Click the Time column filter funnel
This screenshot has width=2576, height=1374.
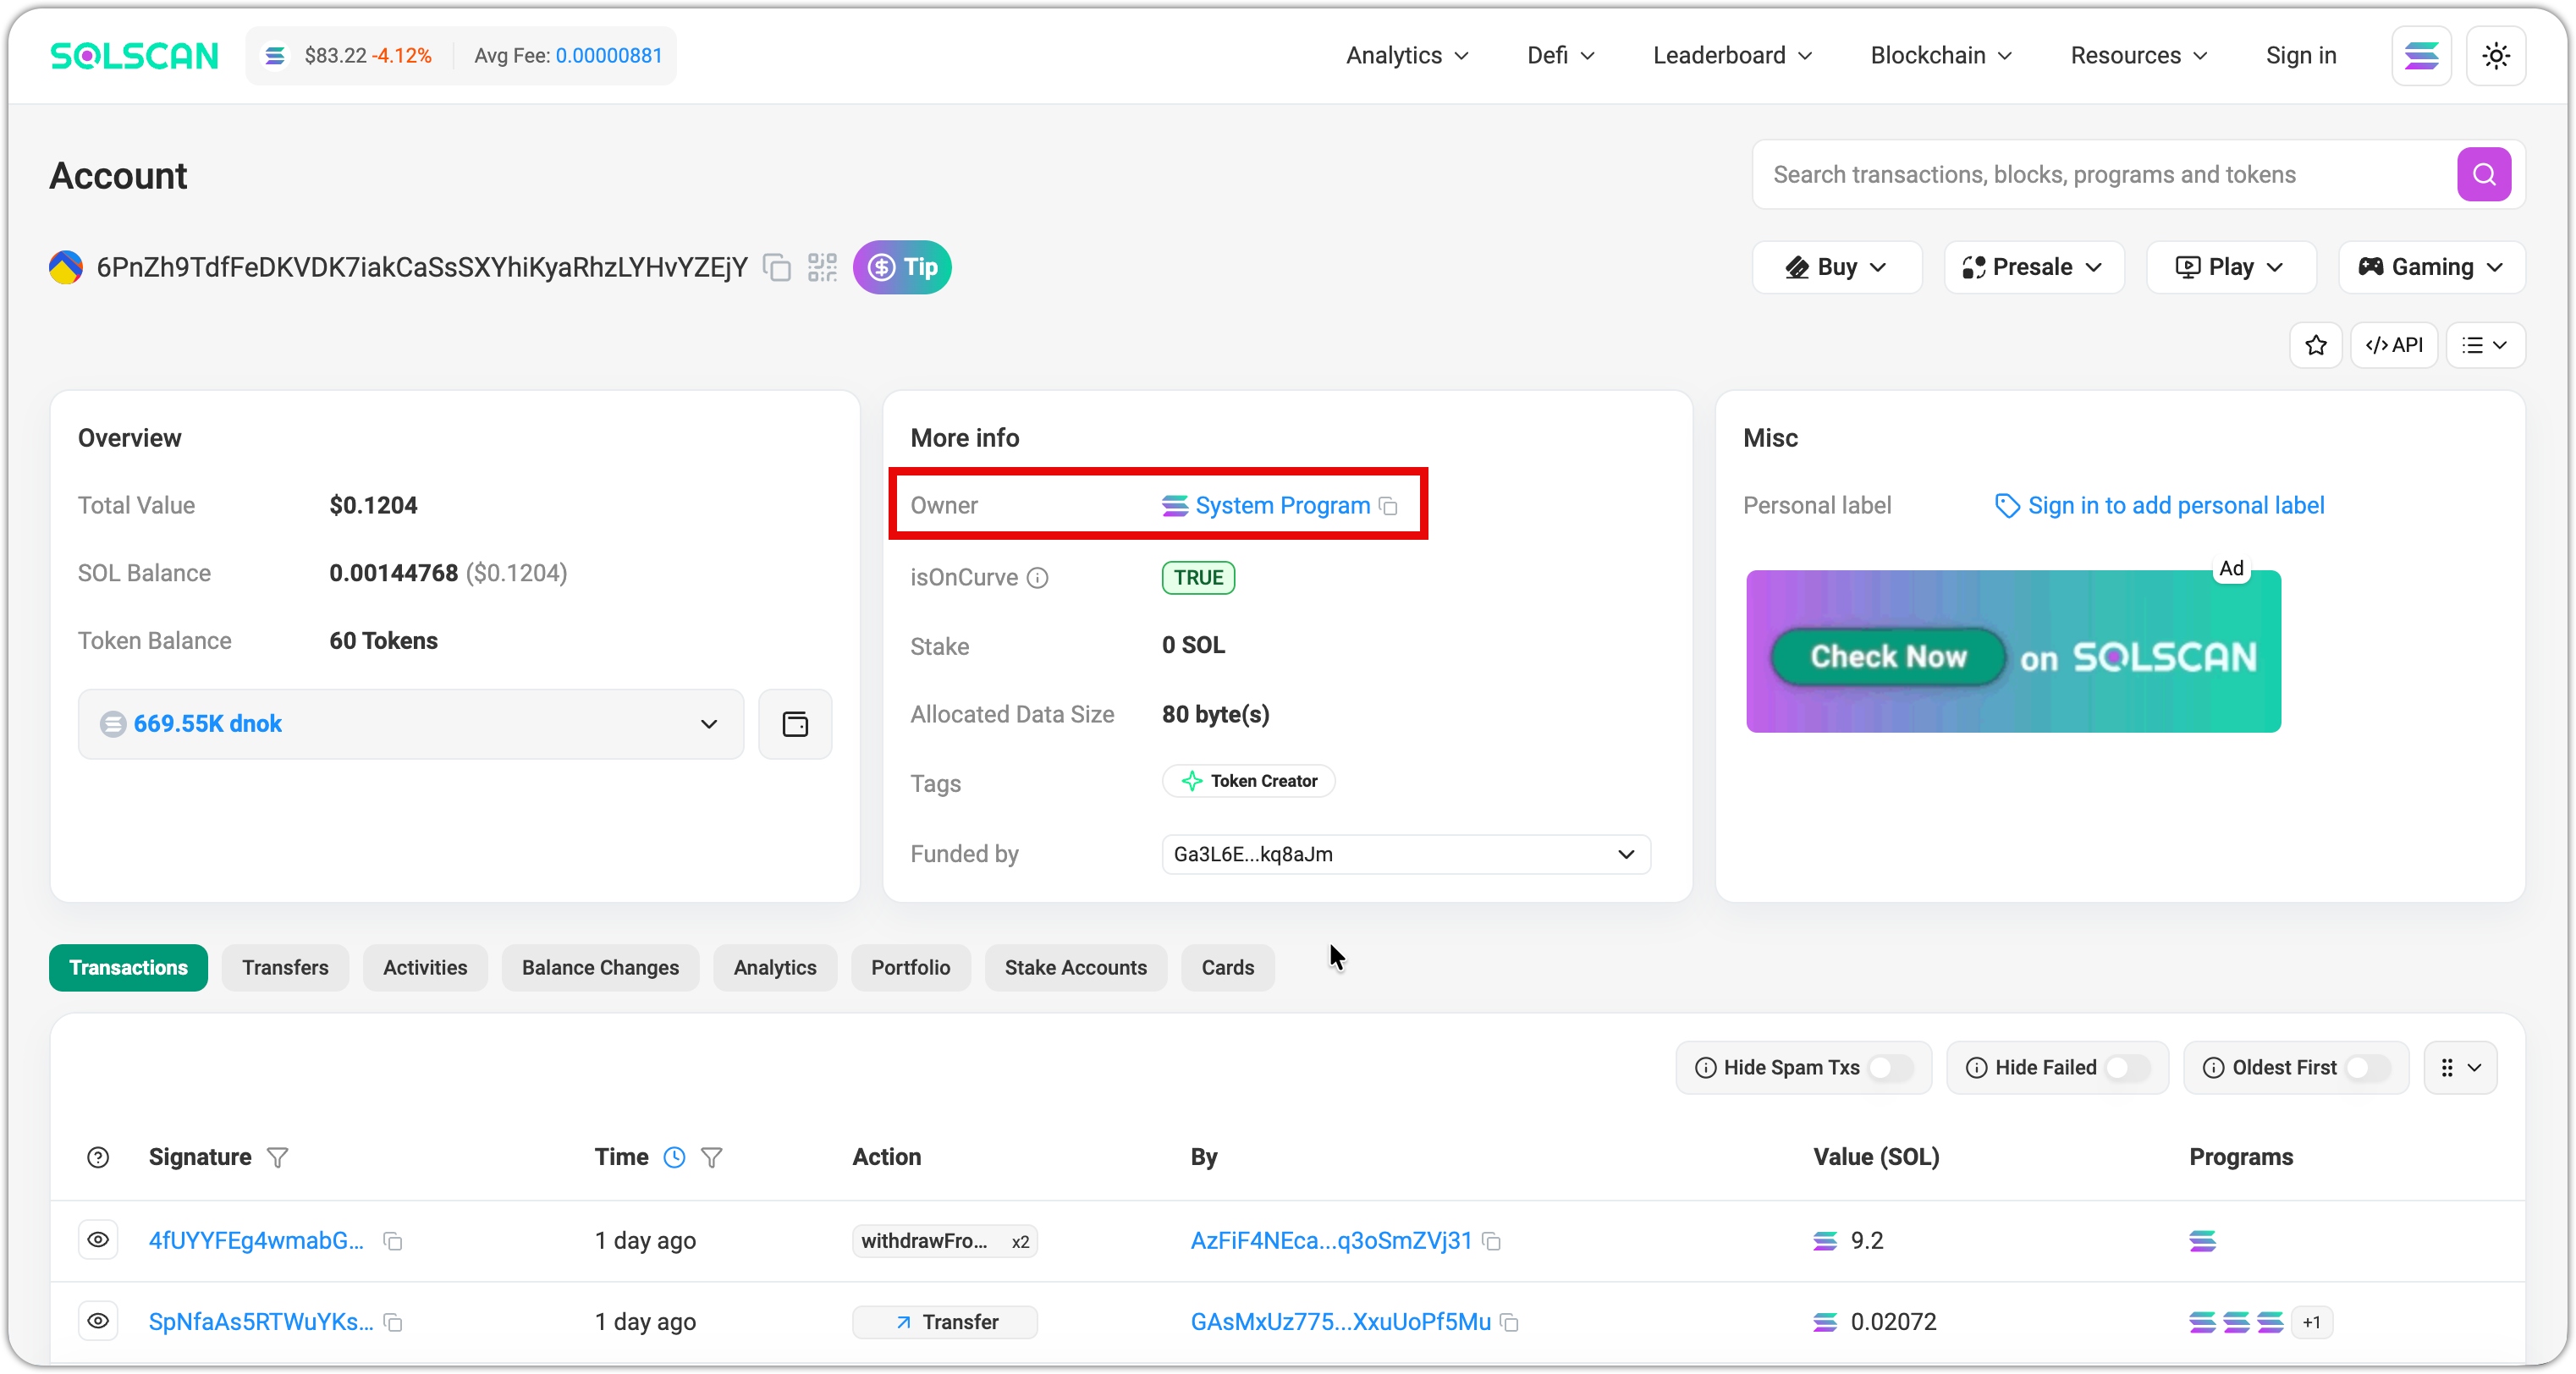point(711,1157)
